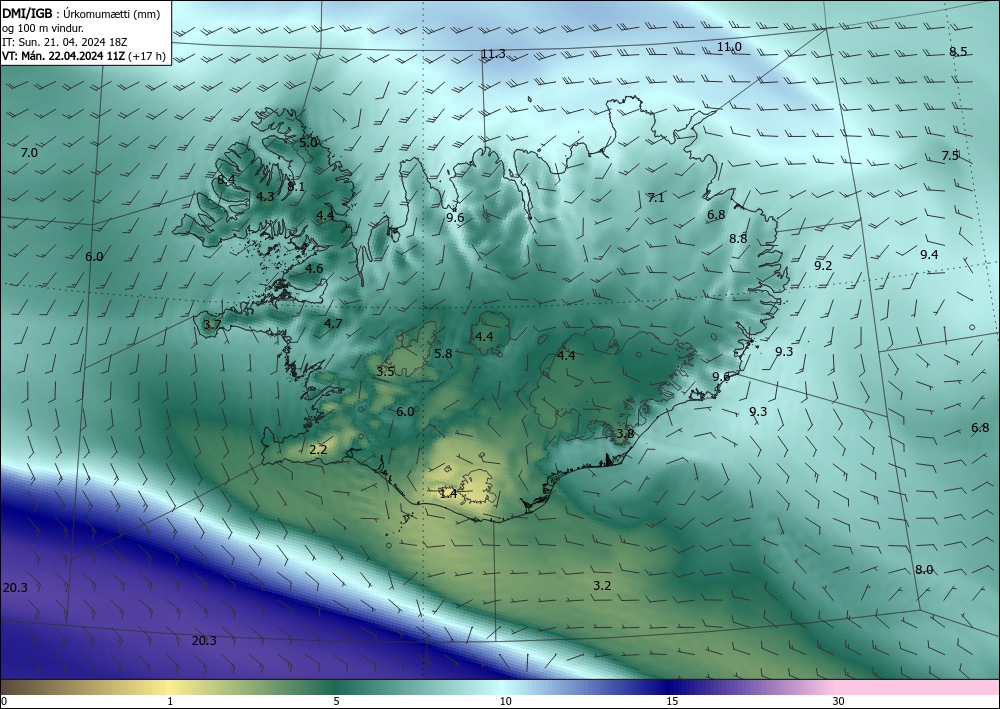Click the legend tick label 5

pyautogui.click(x=336, y=702)
